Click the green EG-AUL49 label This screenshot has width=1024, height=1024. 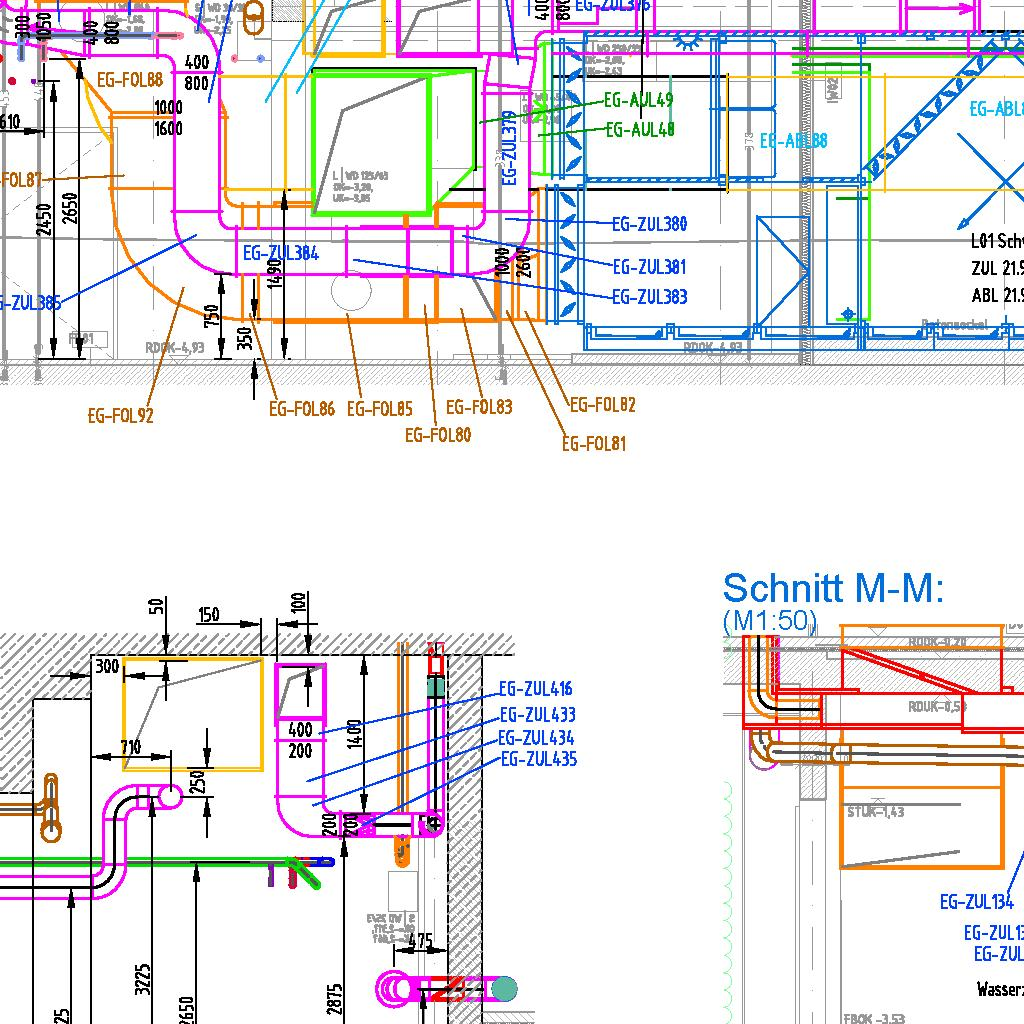639,100
